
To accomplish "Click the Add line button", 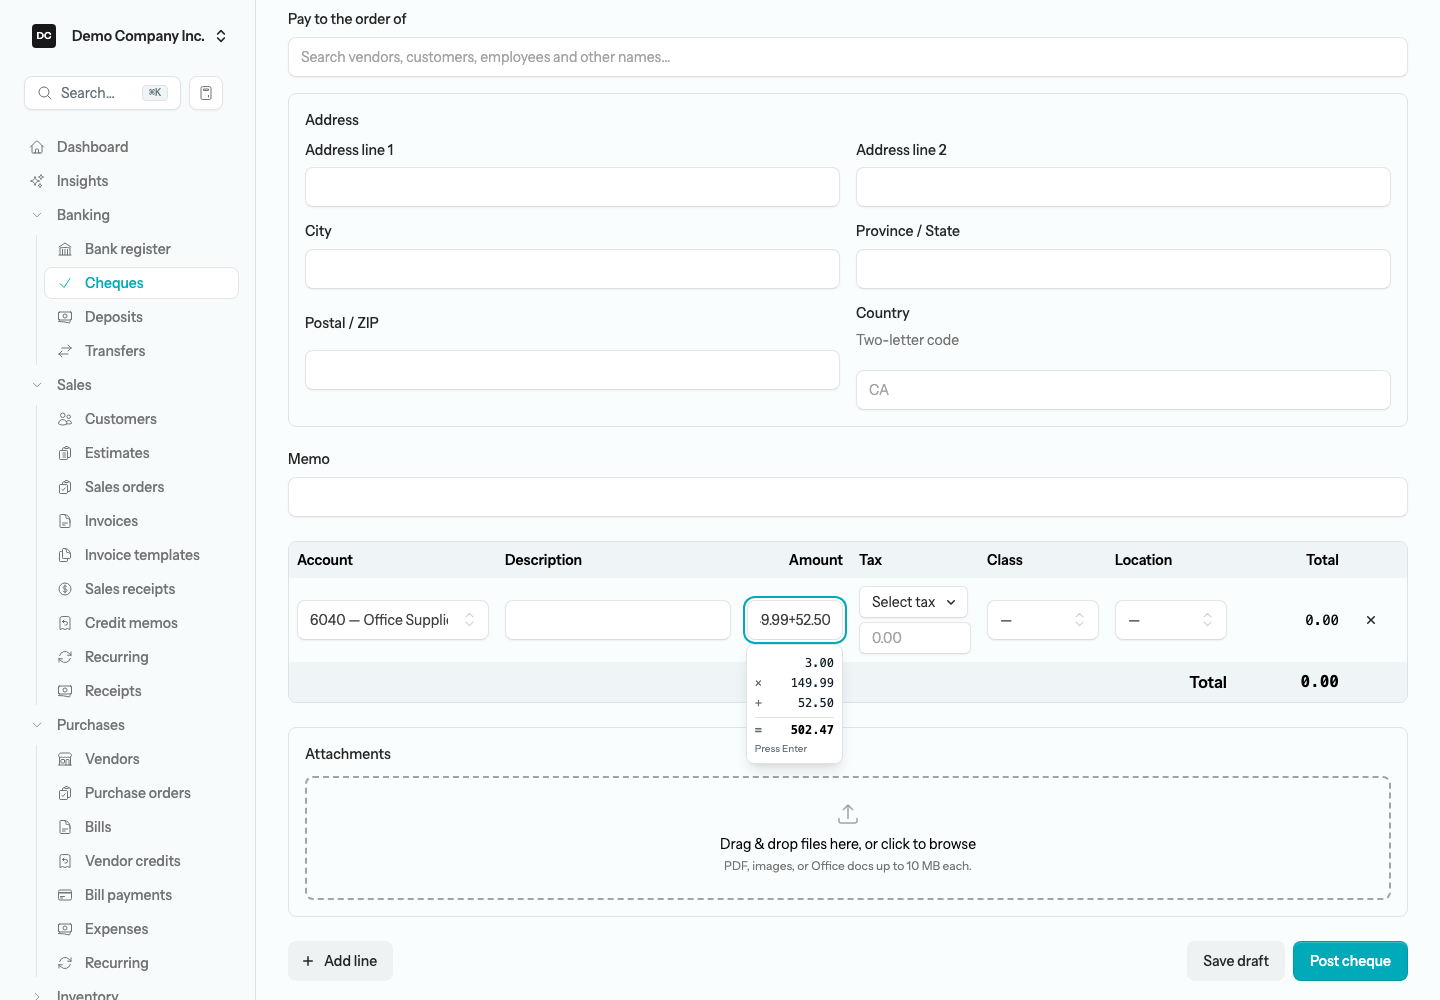I will 340,961.
